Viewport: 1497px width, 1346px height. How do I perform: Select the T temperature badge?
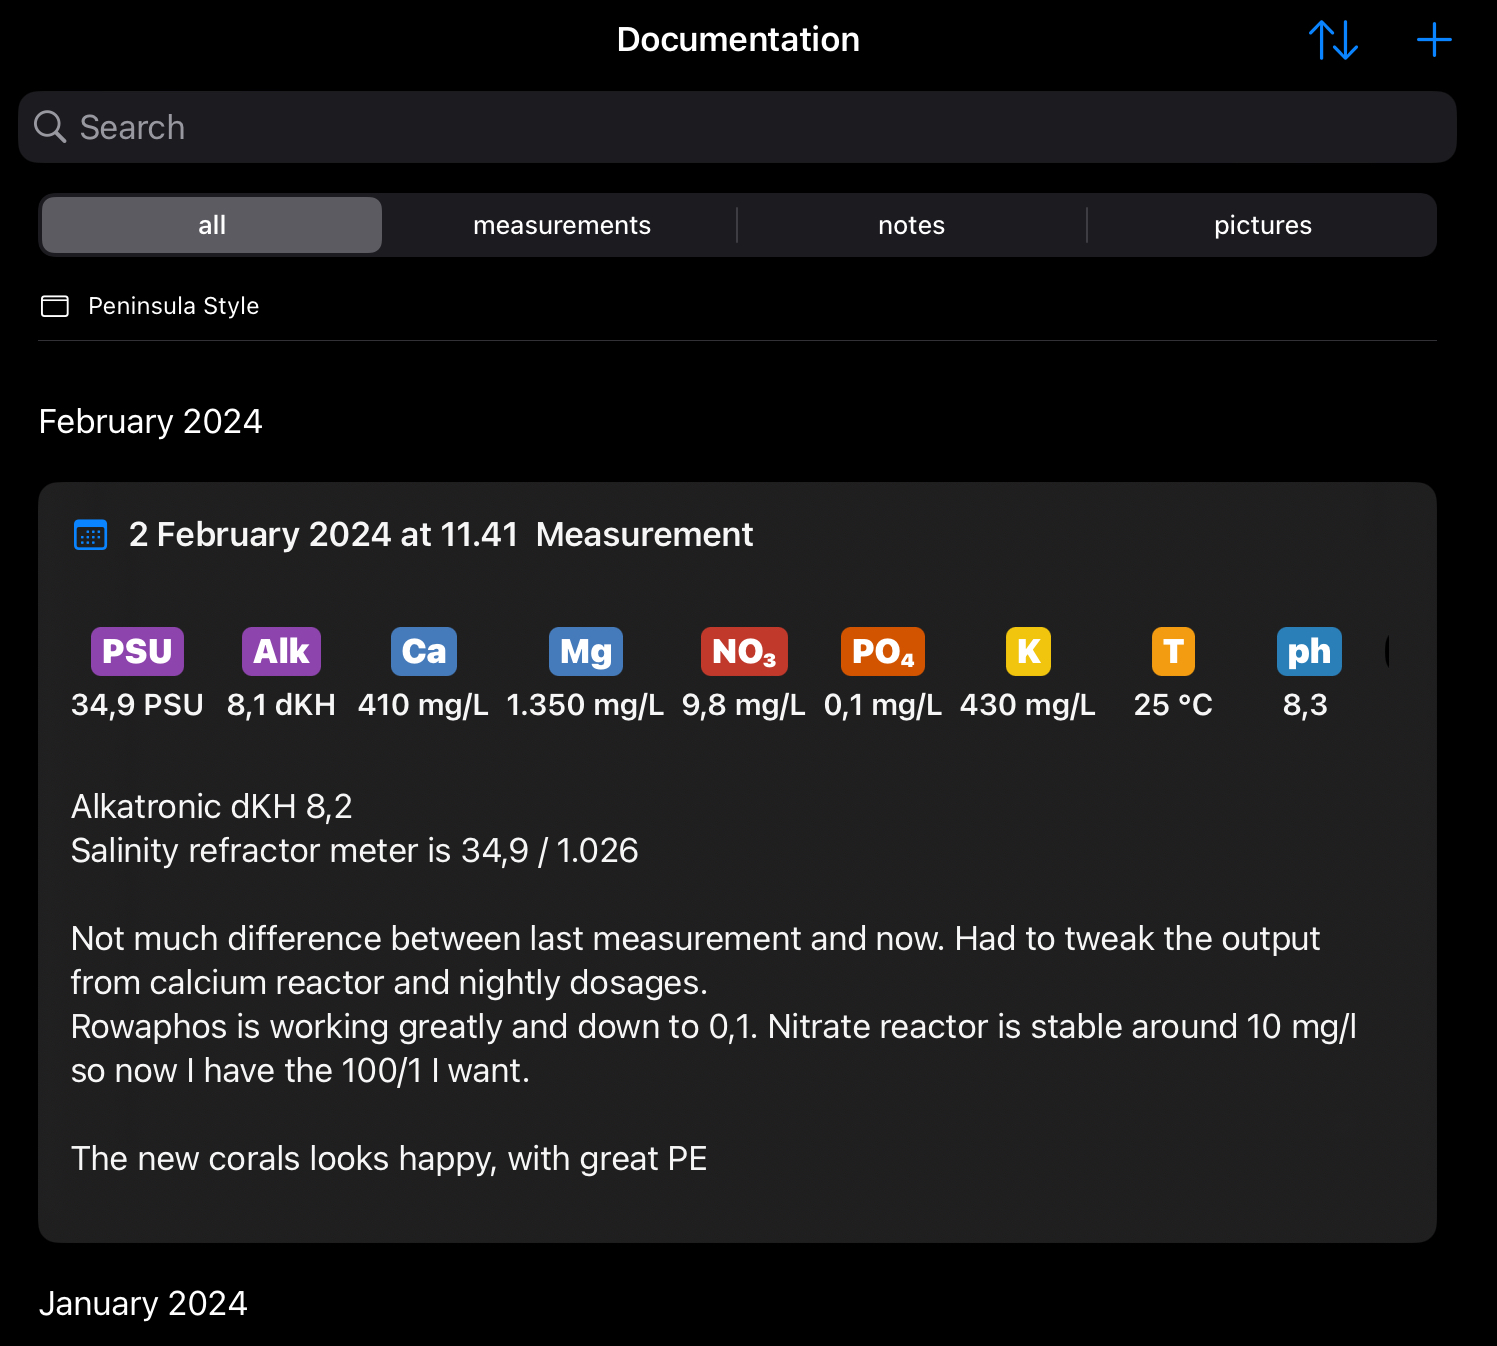click(x=1172, y=652)
